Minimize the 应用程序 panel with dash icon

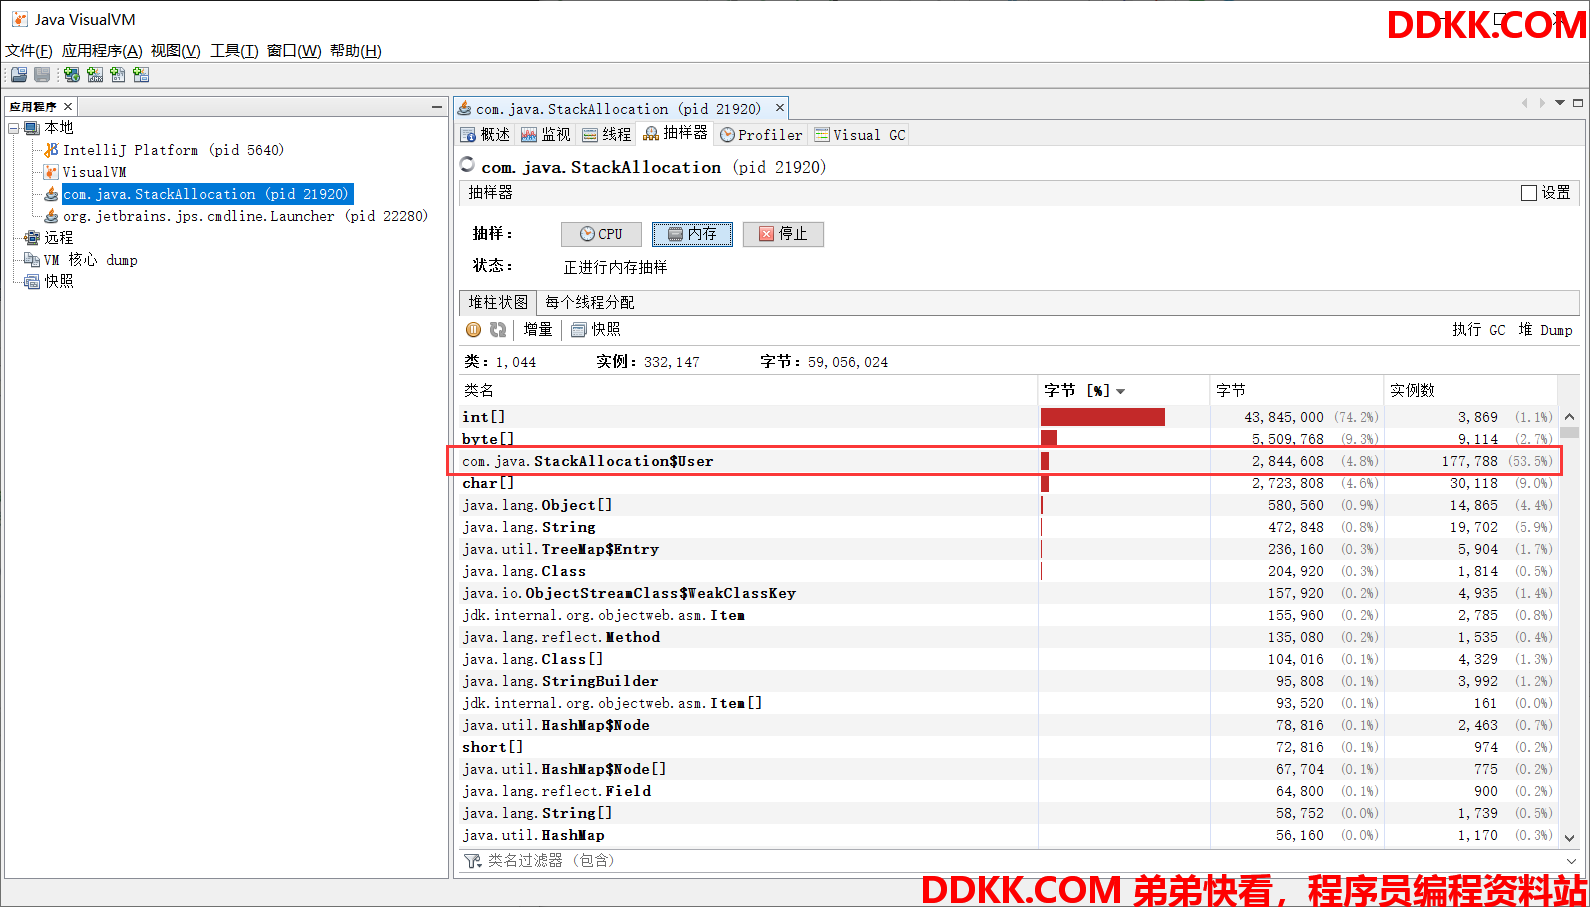coord(437,106)
